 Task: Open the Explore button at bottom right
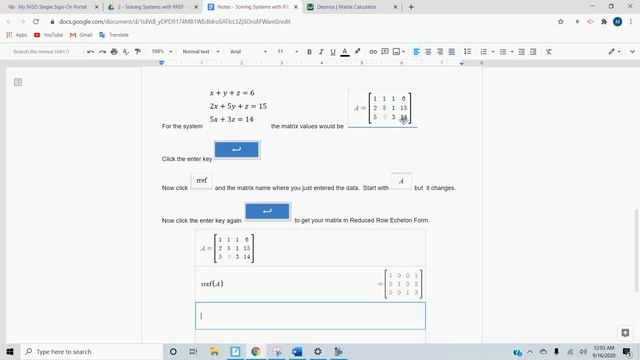625,333
